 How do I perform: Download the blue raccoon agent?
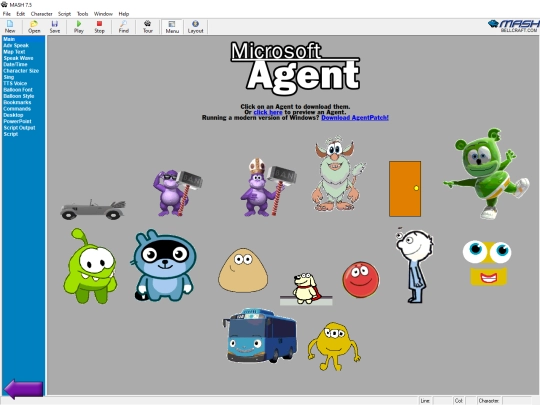click(x=163, y=265)
